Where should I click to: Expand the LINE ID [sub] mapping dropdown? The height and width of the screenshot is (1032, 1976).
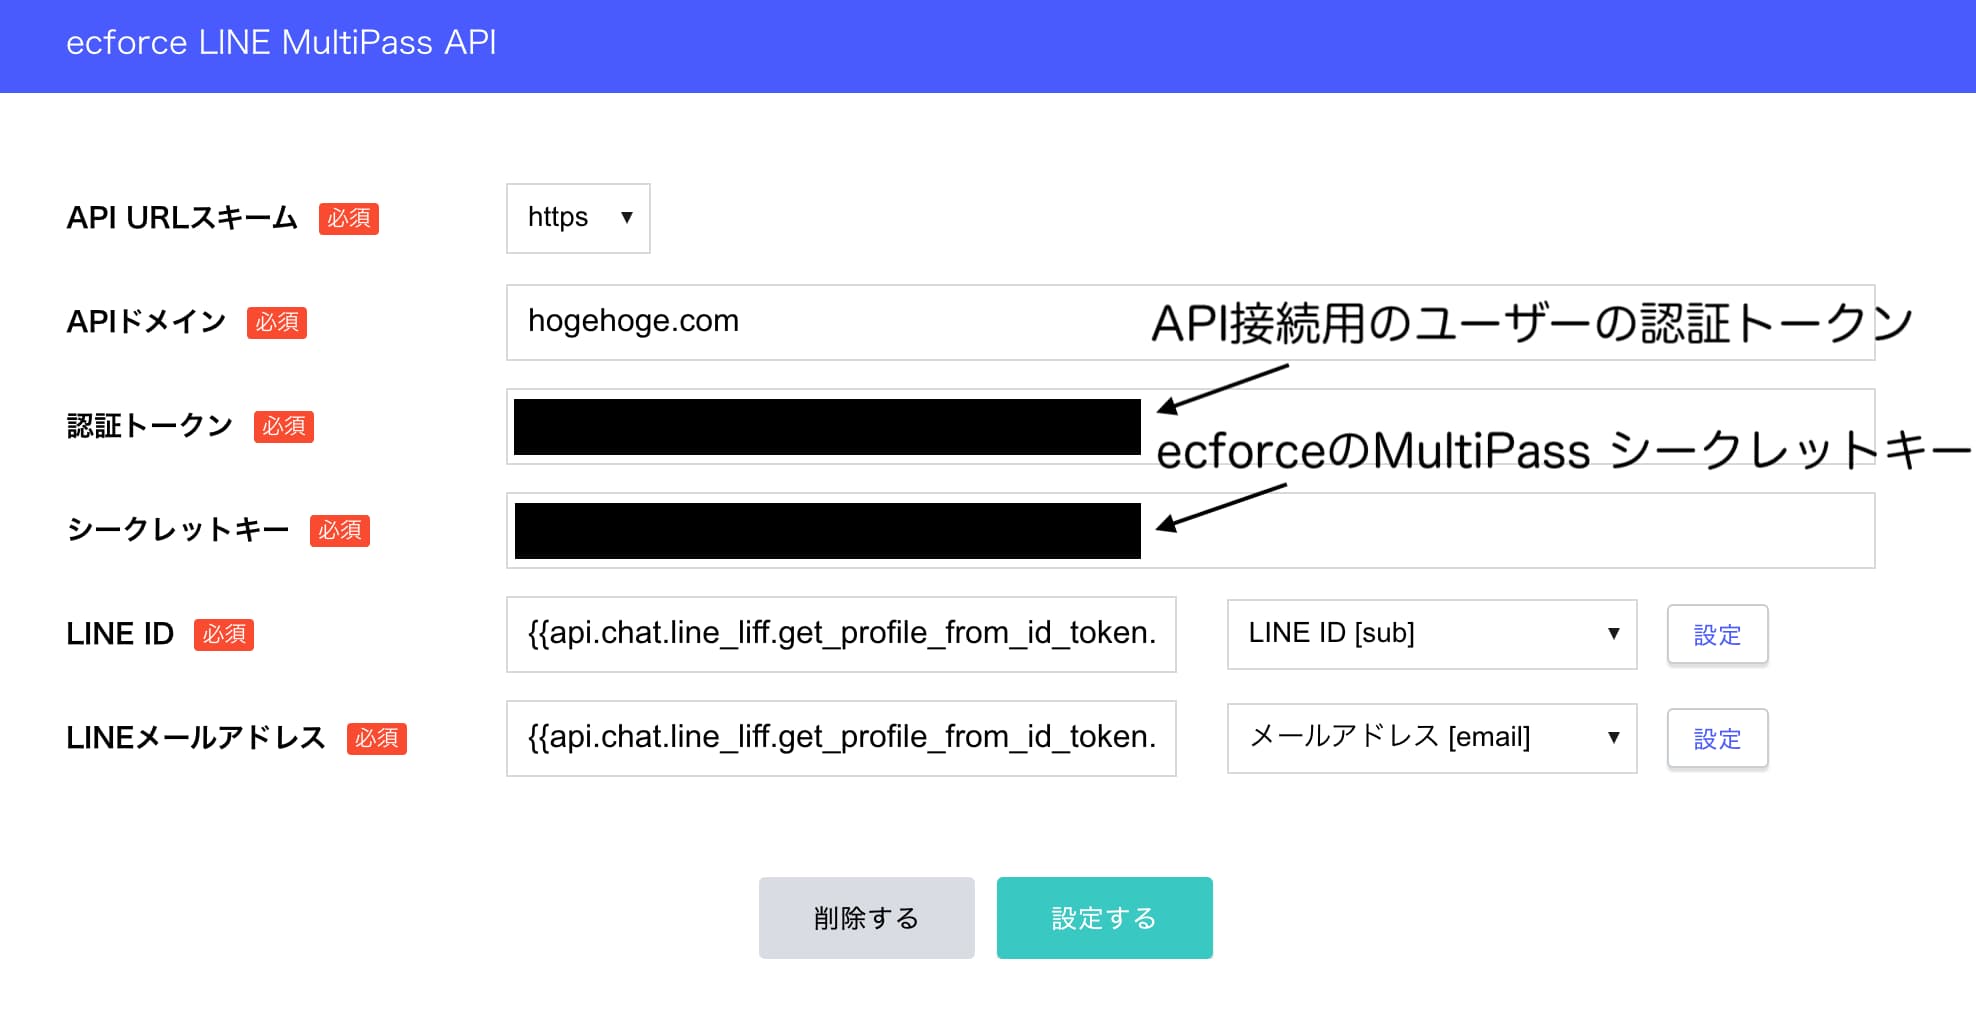click(x=1430, y=633)
